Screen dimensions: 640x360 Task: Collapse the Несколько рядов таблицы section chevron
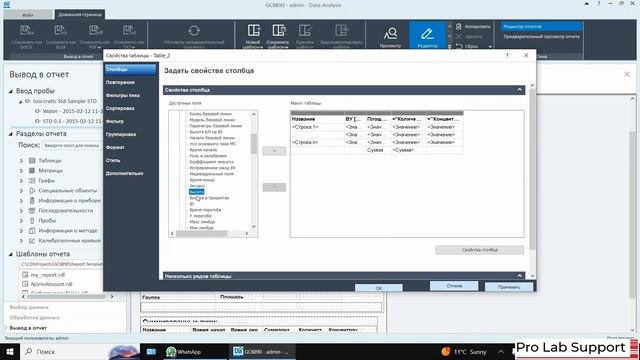pyautogui.click(x=519, y=276)
